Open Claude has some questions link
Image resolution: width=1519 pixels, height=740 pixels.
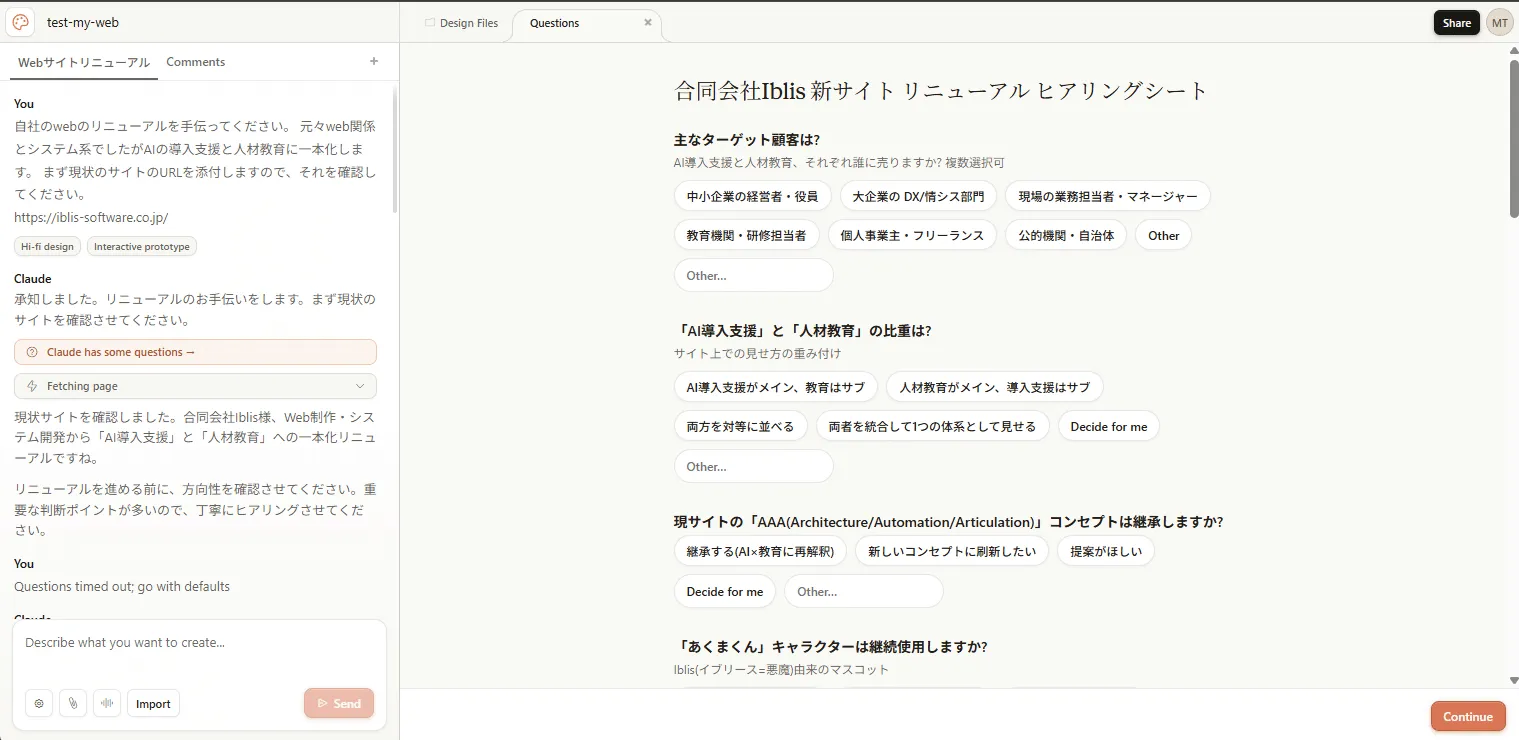pyautogui.click(x=195, y=352)
